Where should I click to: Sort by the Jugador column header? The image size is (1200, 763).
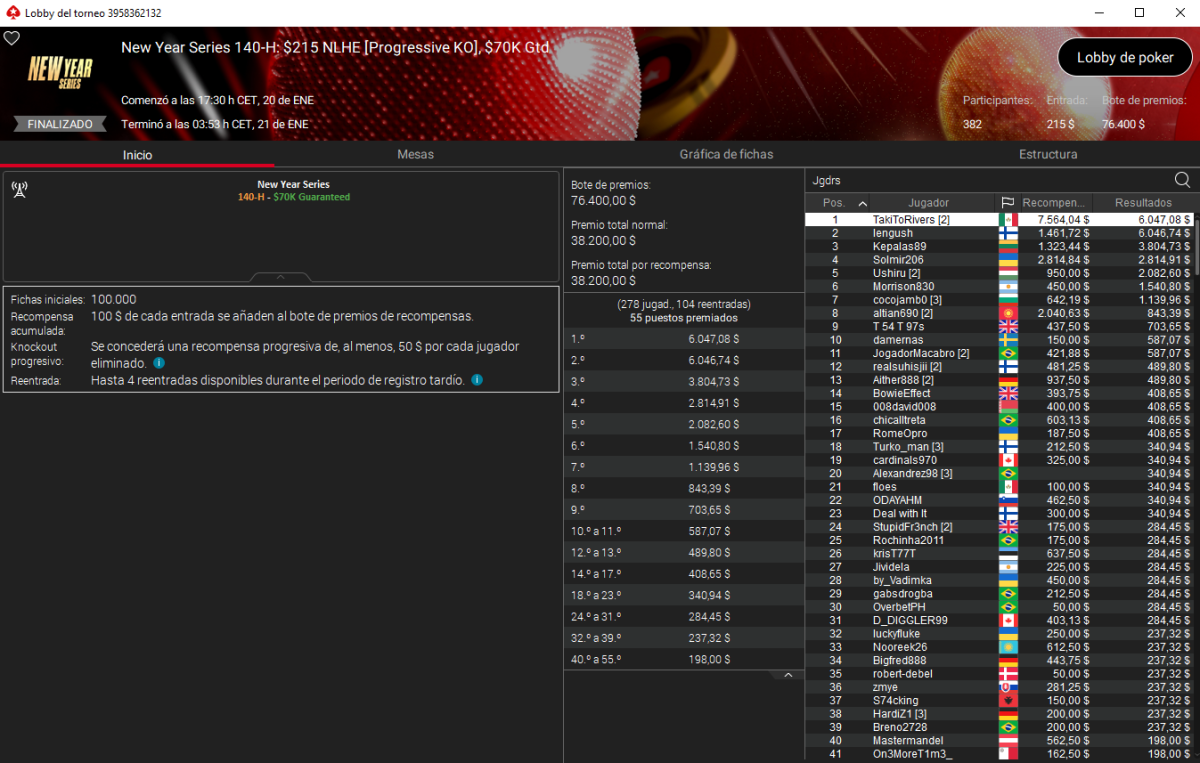pos(928,203)
